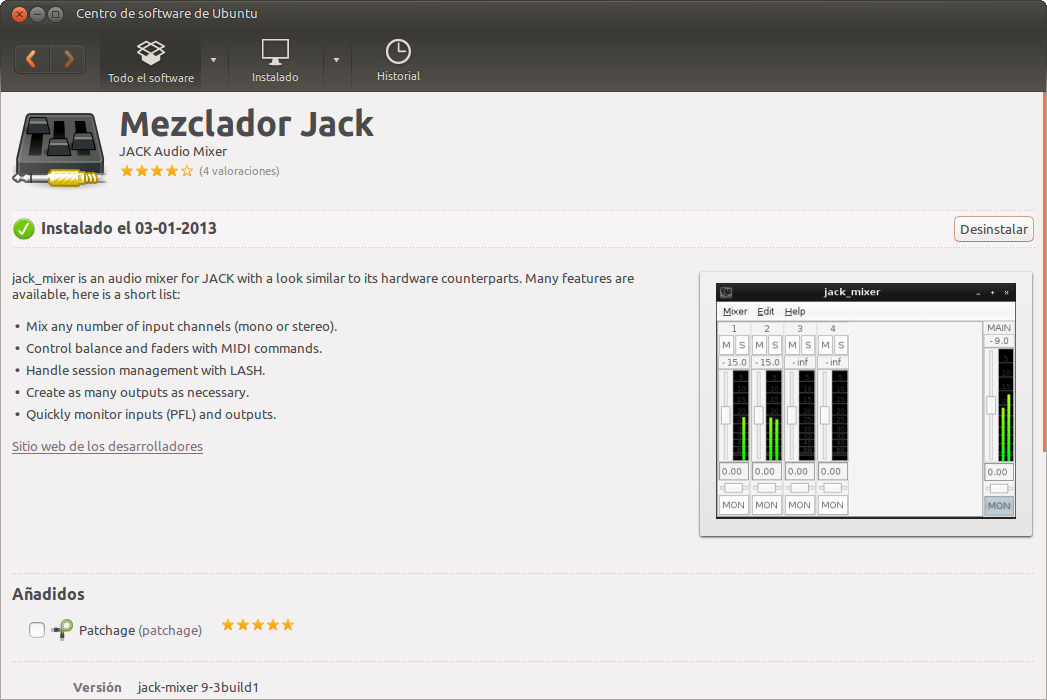Click the green installed checkmark icon
1047x700 pixels.
click(x=23, y=228)
